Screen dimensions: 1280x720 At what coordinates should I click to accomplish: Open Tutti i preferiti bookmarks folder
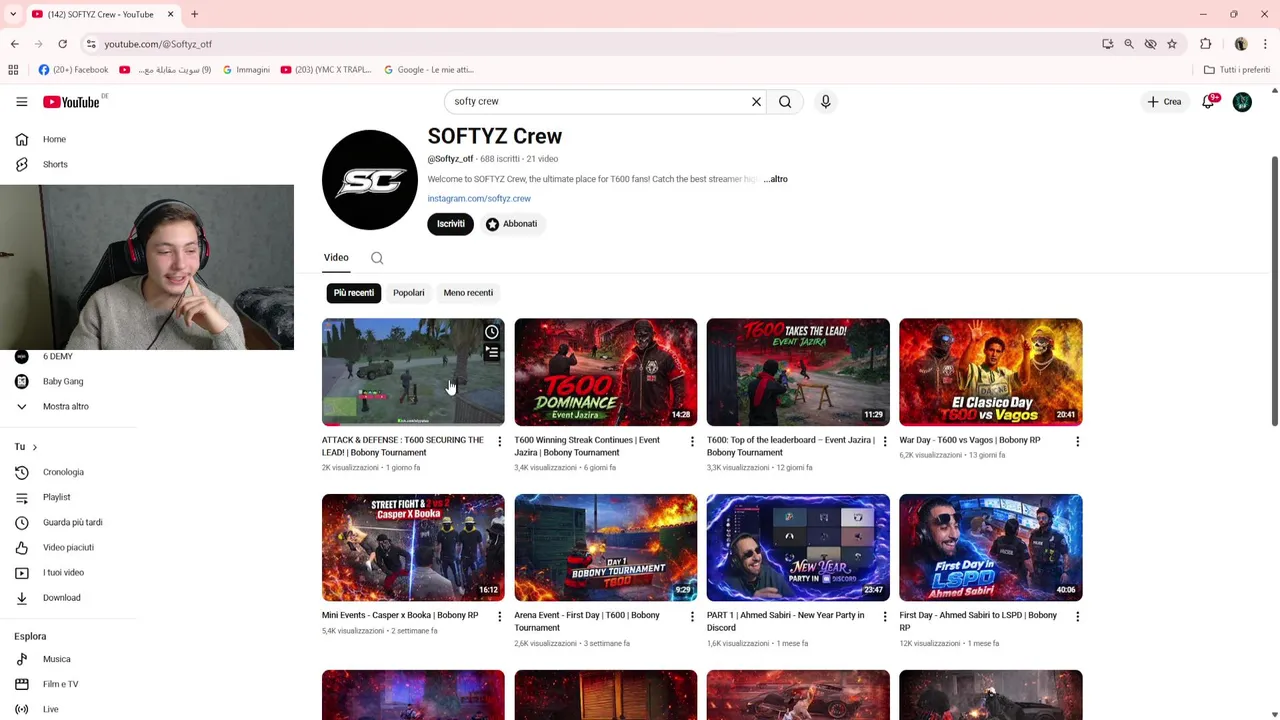pos(1237,70)
